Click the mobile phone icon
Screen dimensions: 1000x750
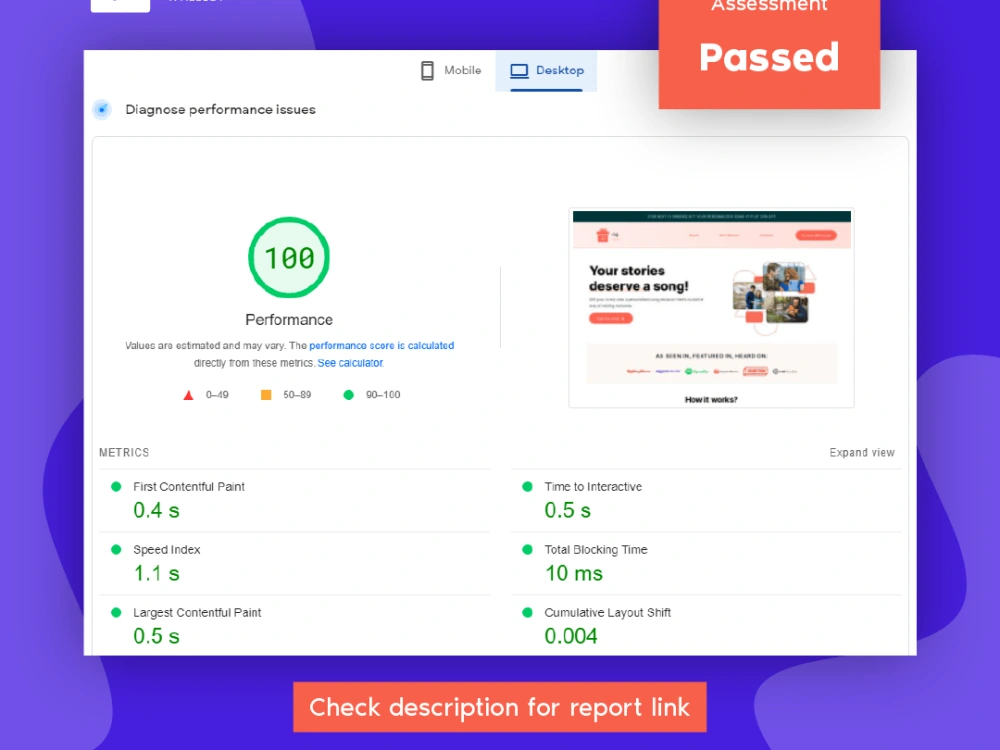click(427, 71)
